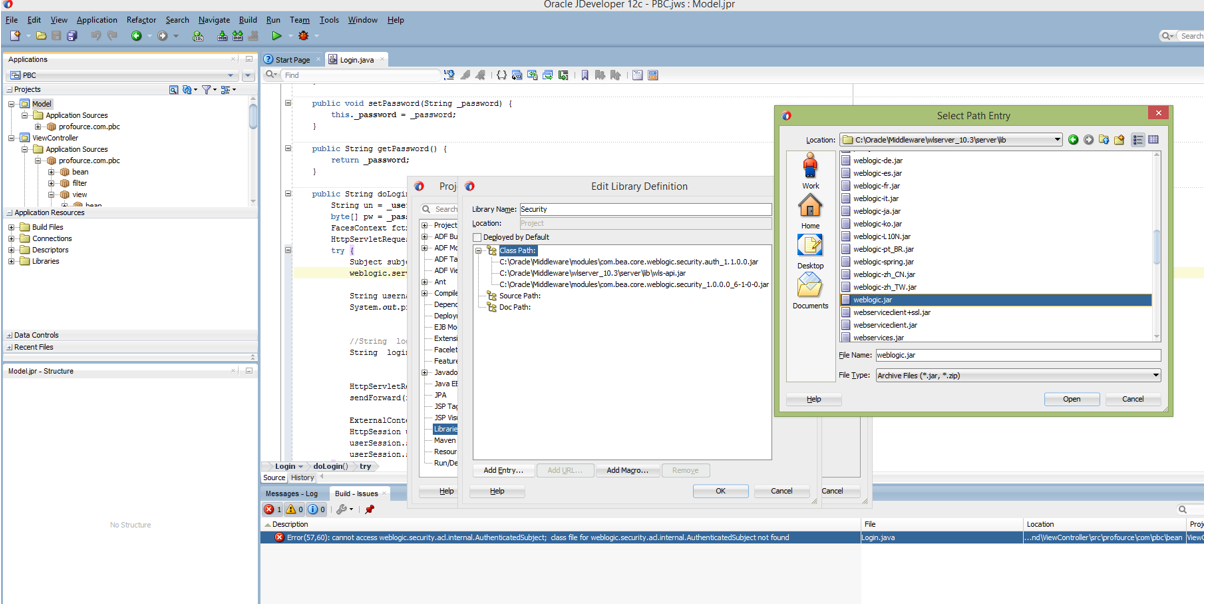The height and width of the screenshot is (604, 1212).
Task: Open the File menu
Action: pos(12,20)
